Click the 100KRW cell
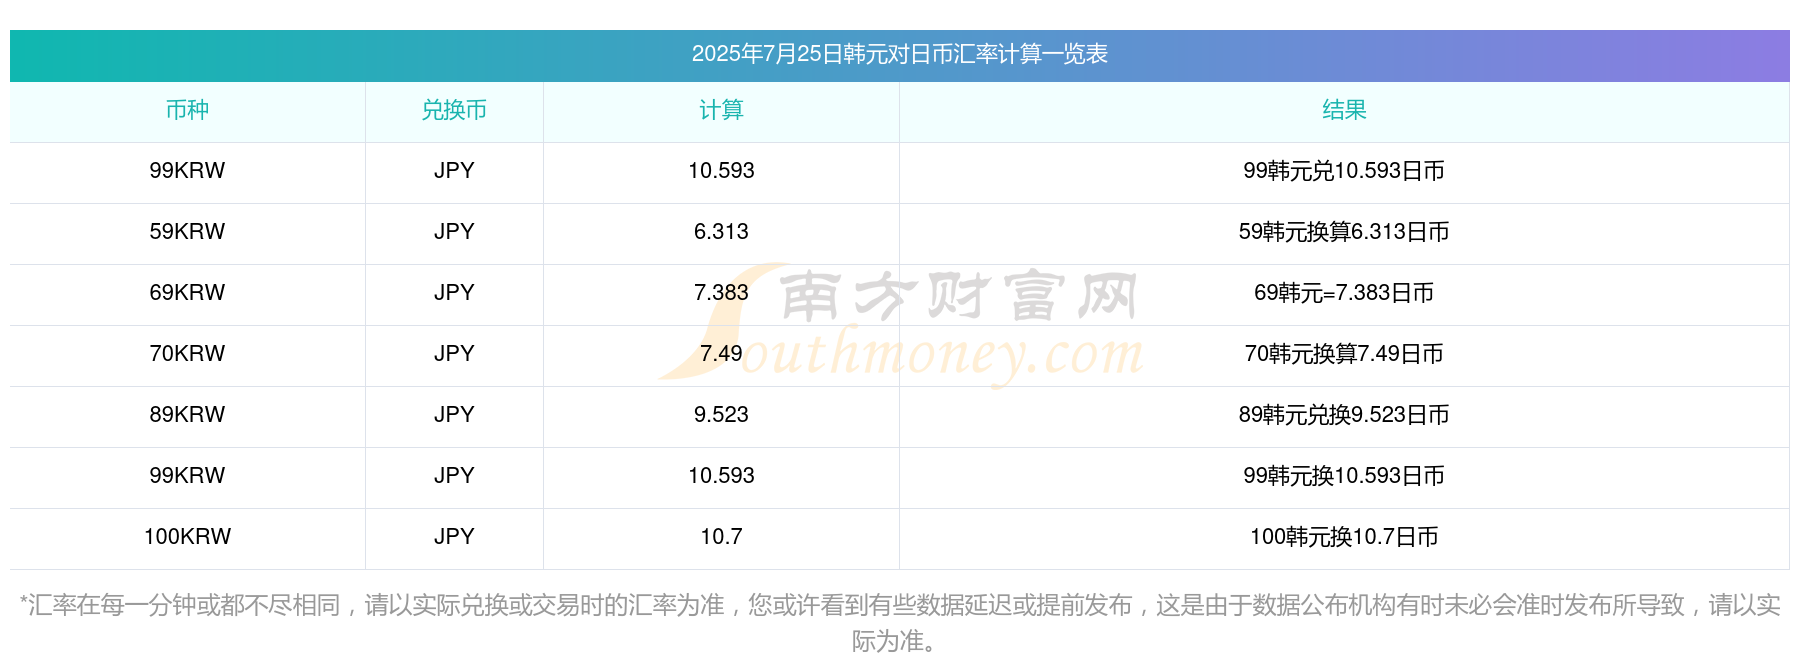 (x=187, y=537)
